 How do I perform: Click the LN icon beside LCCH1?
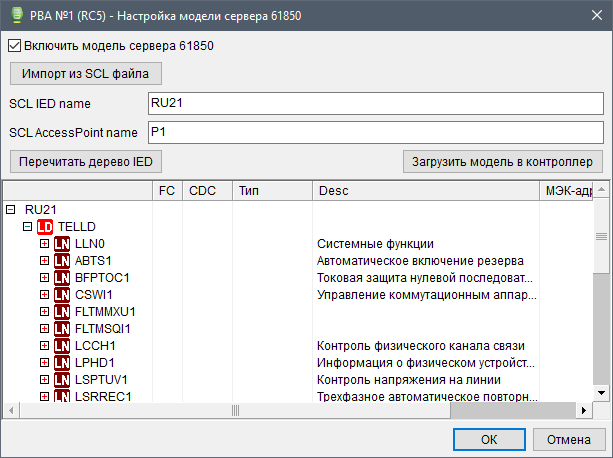point(62,345)
